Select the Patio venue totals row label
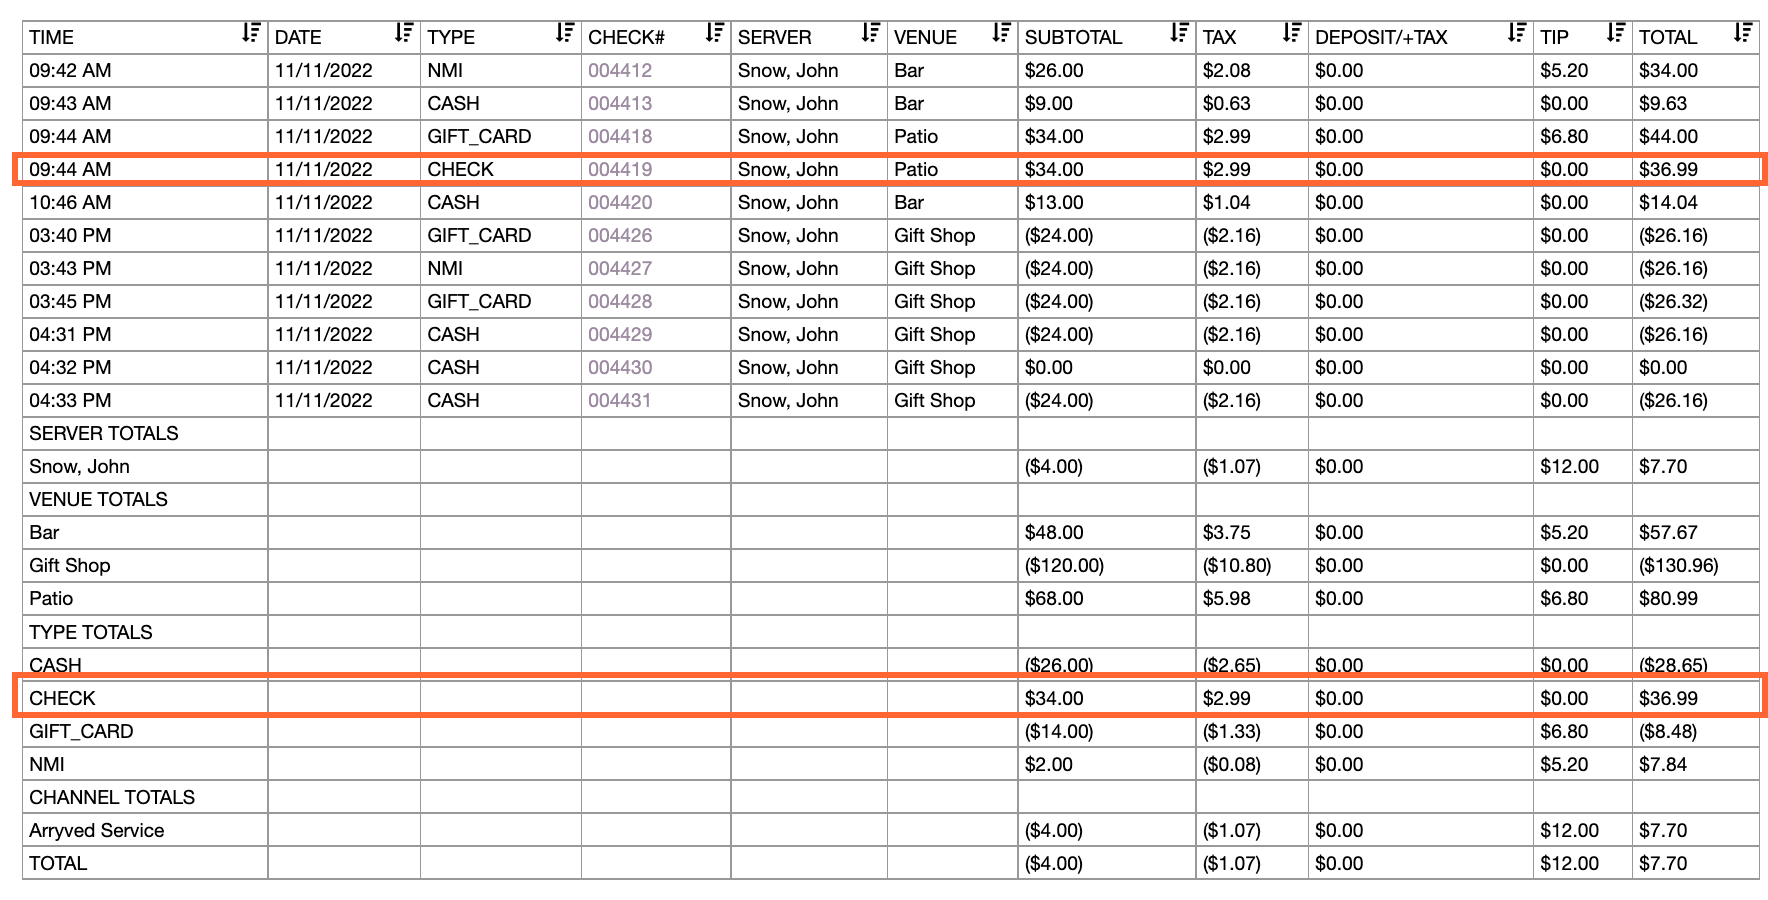Screen dimensions: 1768x900 pyautogui.click(x=51, y=598)
